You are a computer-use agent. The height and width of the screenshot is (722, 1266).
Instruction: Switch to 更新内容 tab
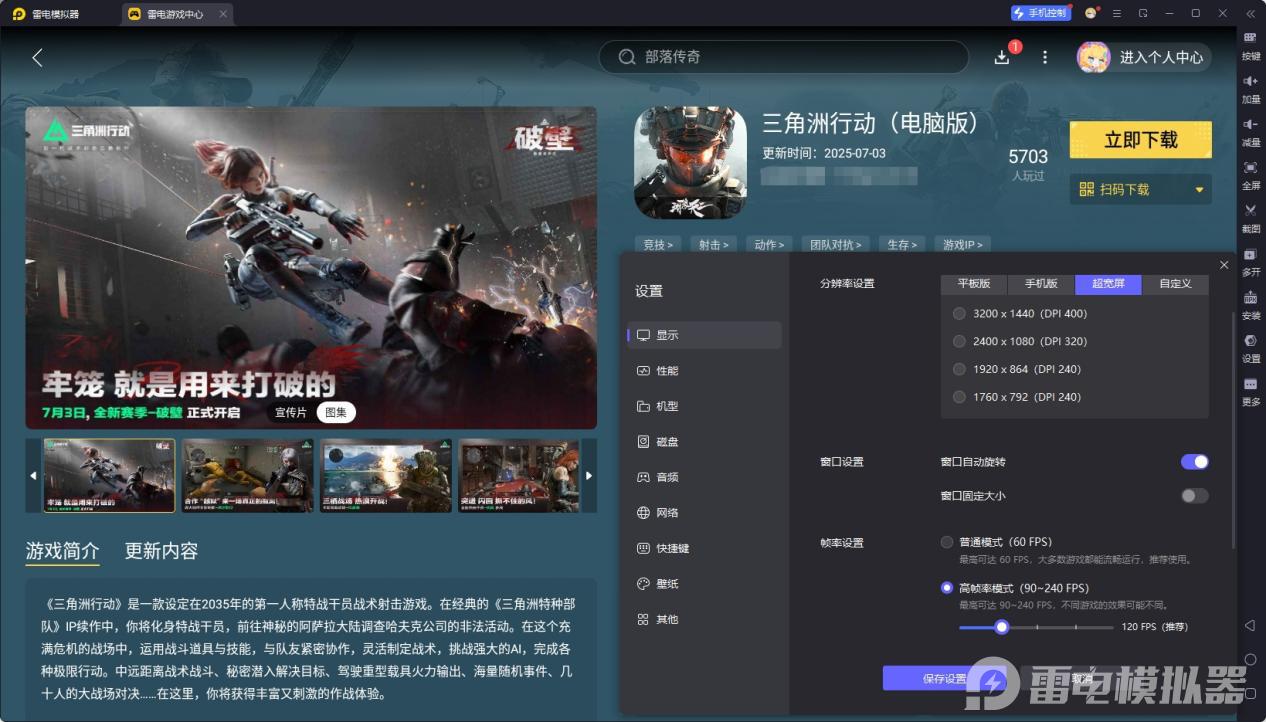tap(161, 551)
